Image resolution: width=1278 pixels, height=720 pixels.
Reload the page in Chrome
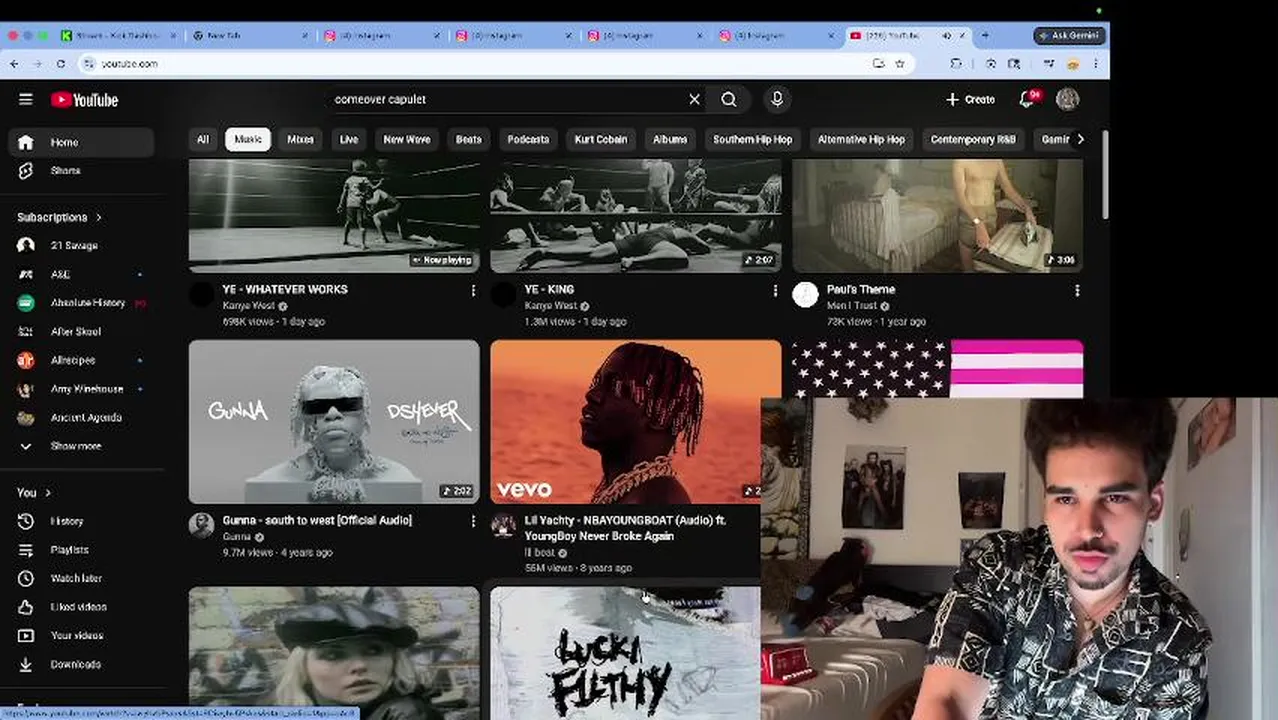click(x=61, y=63)
